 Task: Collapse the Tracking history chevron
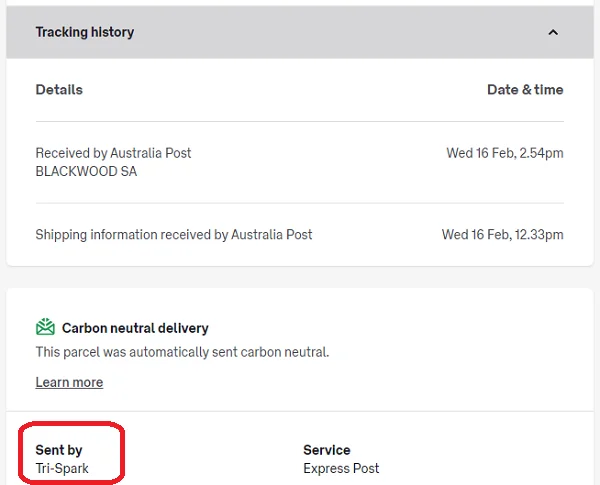(553, 32)
